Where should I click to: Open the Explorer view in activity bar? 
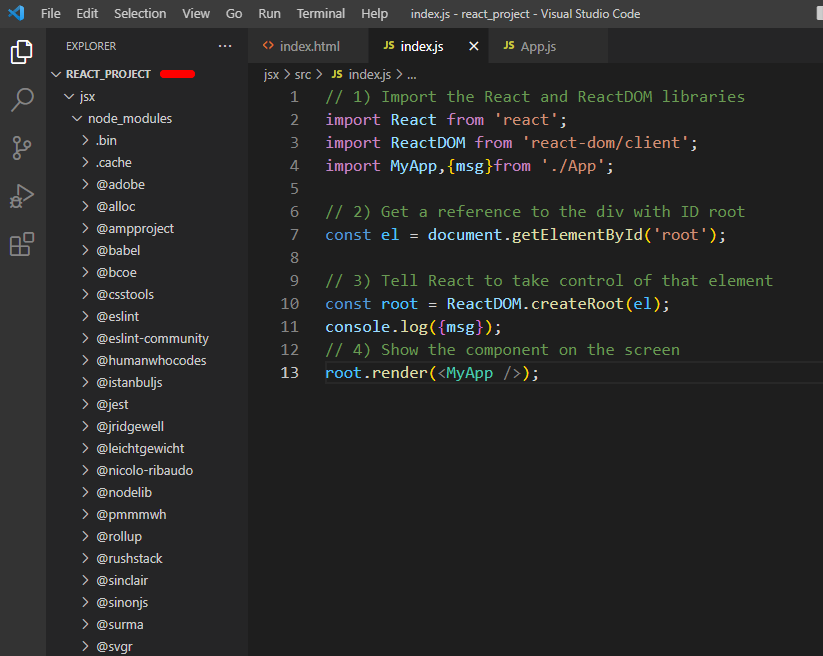pos(22,52)
